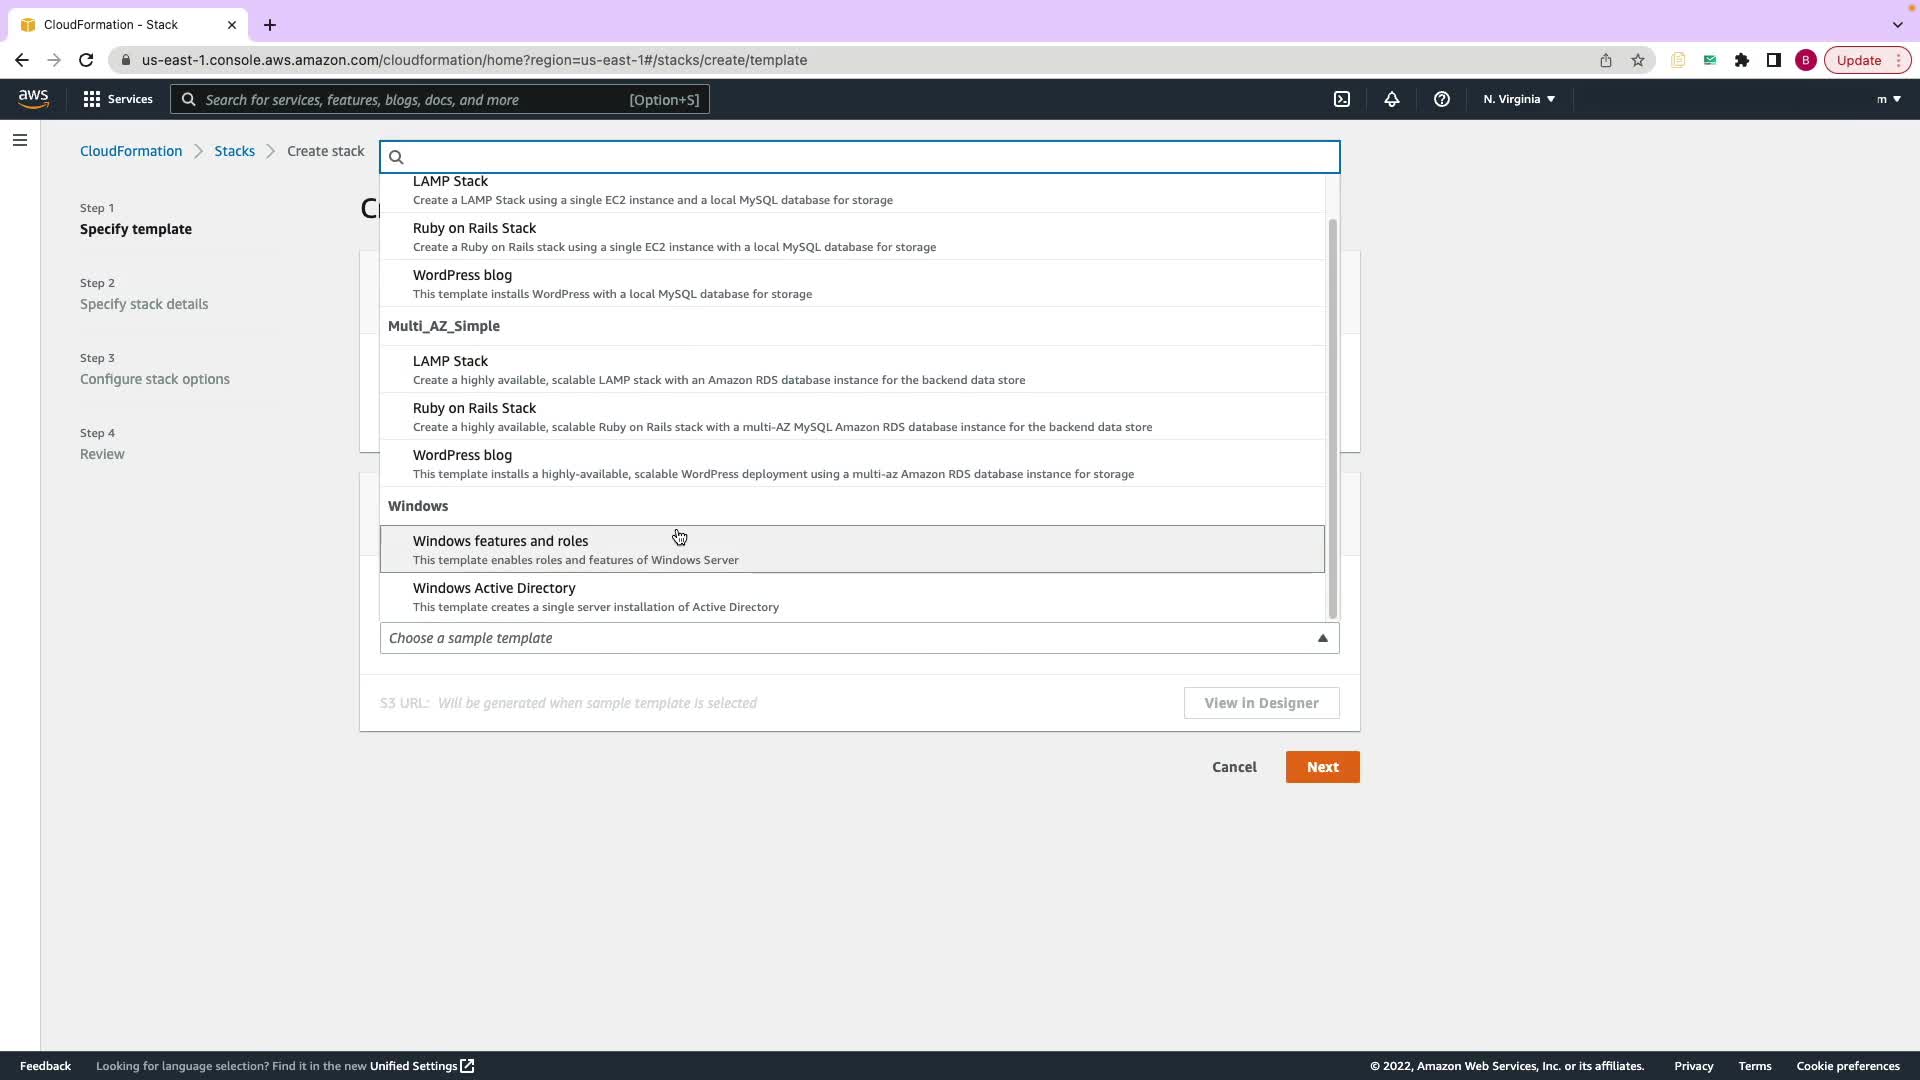This screenshot has height=1080, width=1920.
Task: Click the orange Next button
Action: point(1322,767)
